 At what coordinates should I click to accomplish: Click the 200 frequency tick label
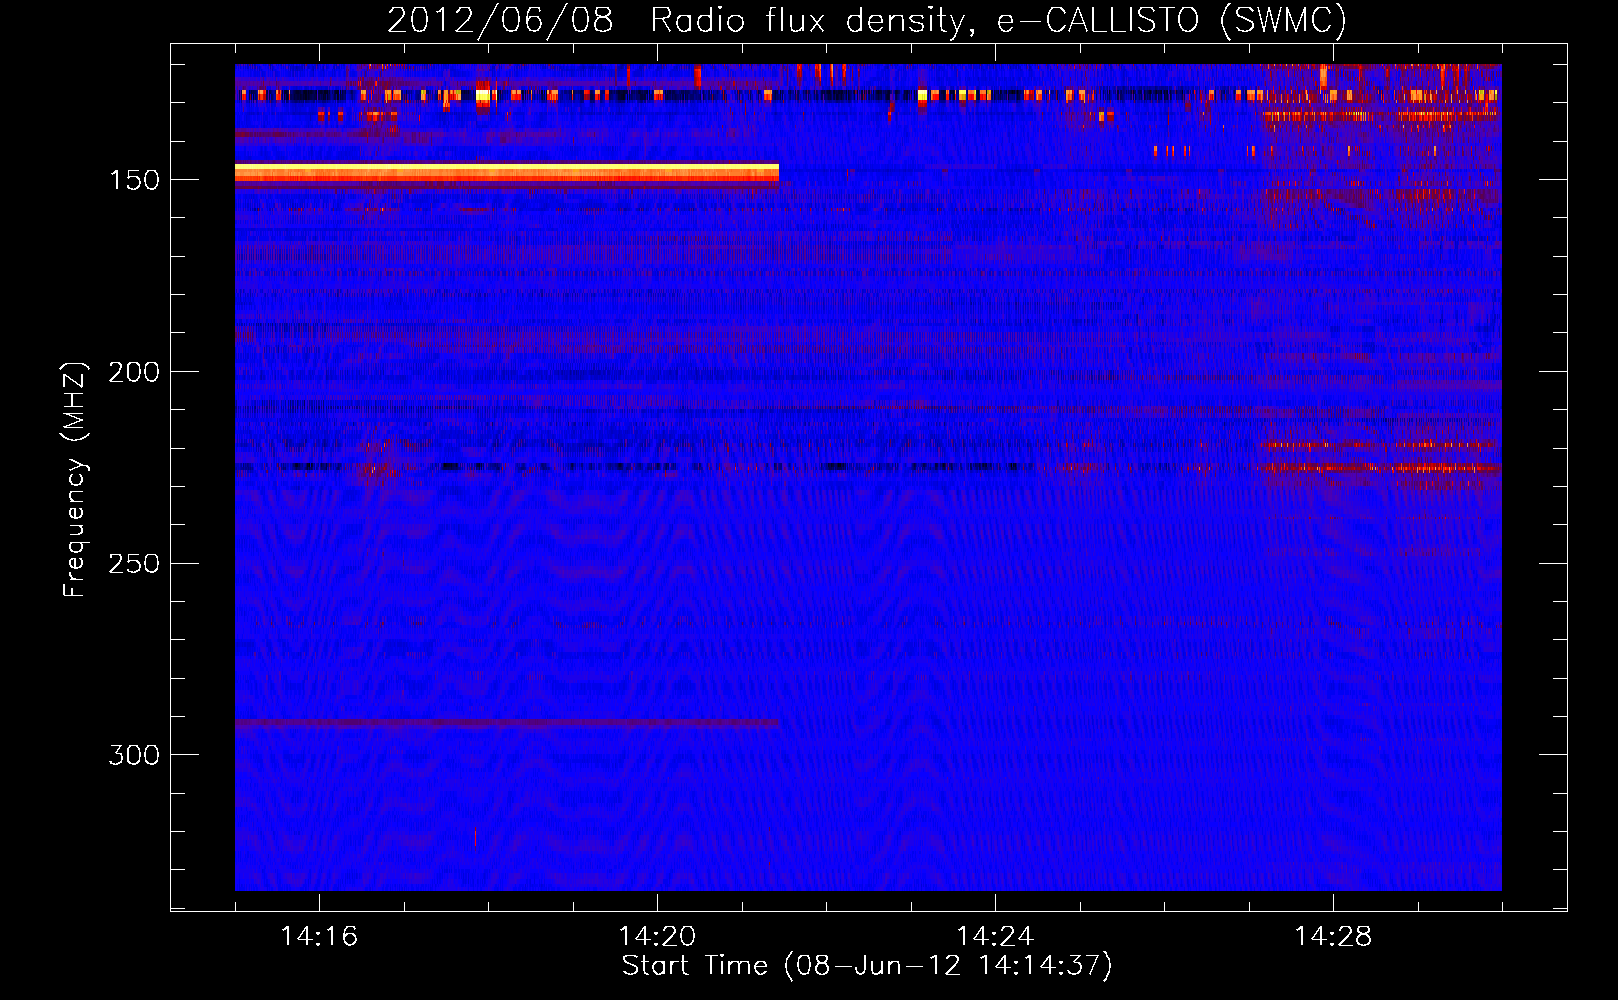coord(133,372)
